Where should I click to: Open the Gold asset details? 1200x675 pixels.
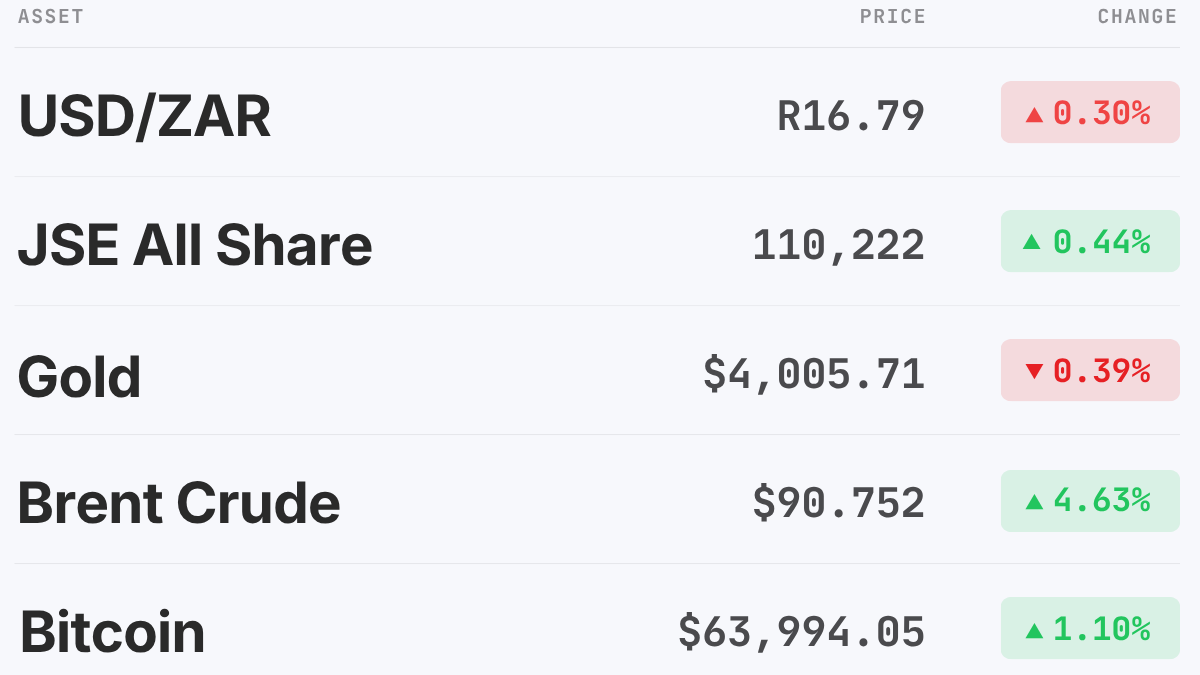598,371
